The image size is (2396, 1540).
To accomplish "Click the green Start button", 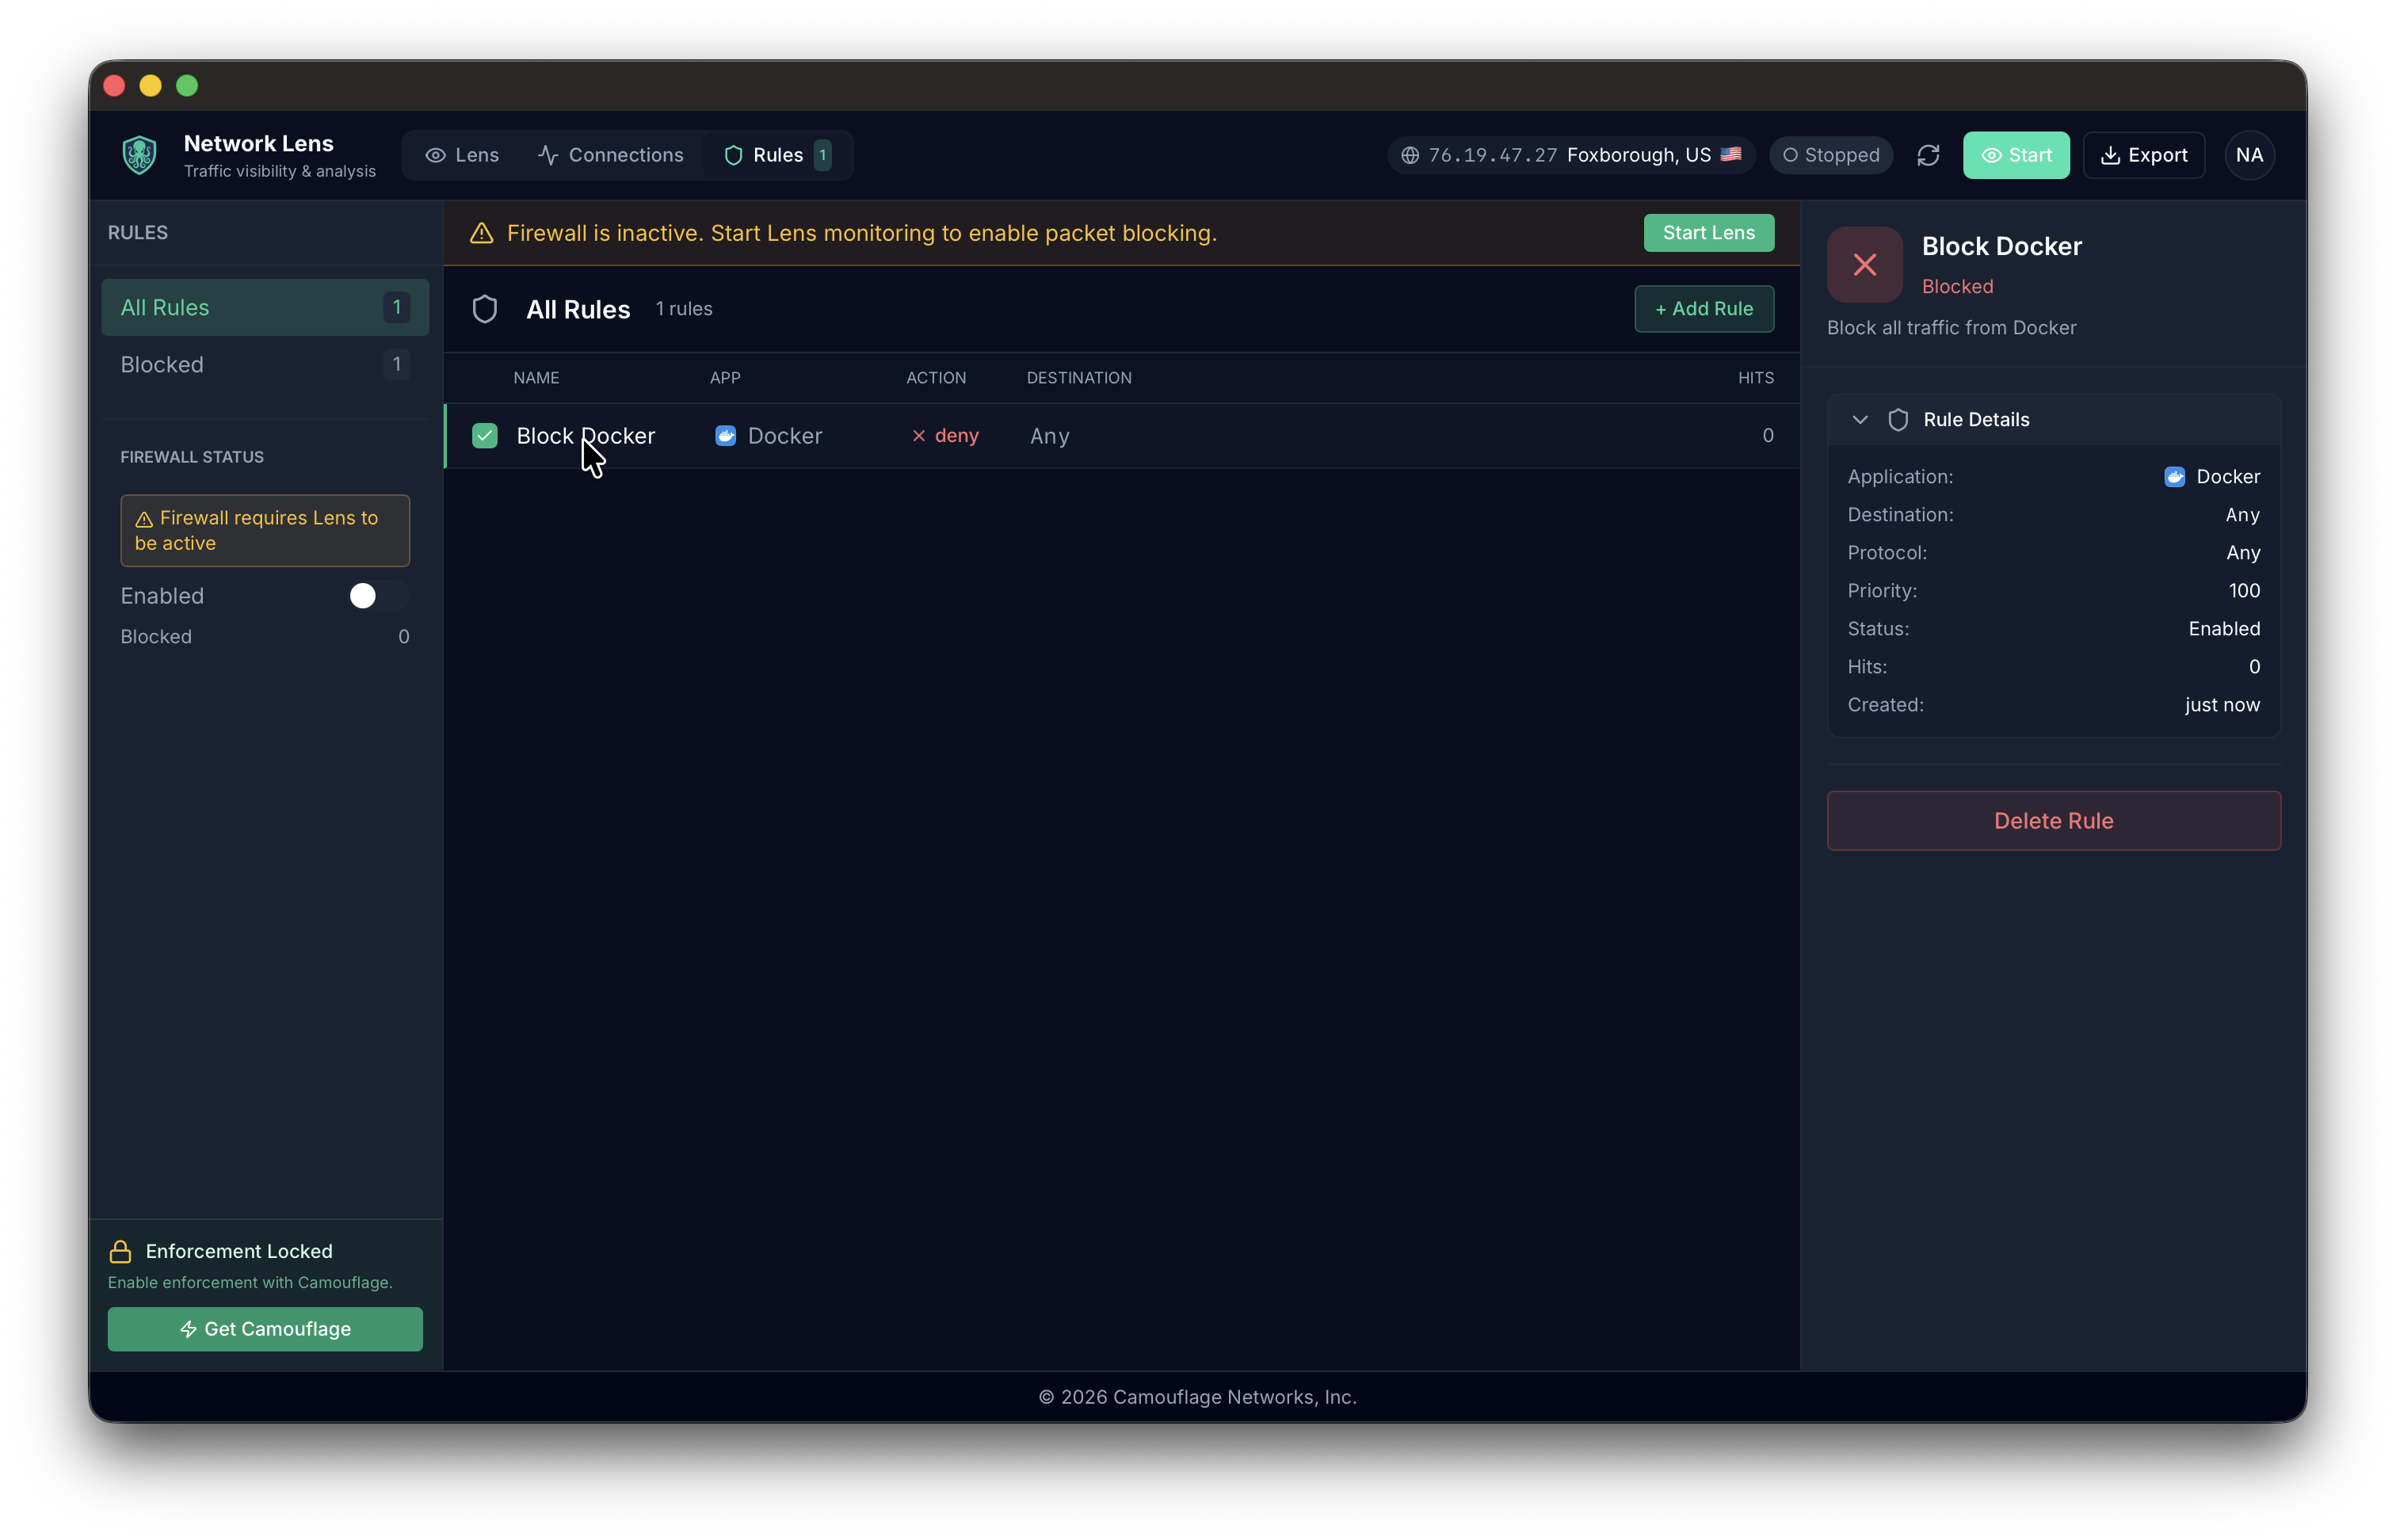I will tap(2016, 155).
